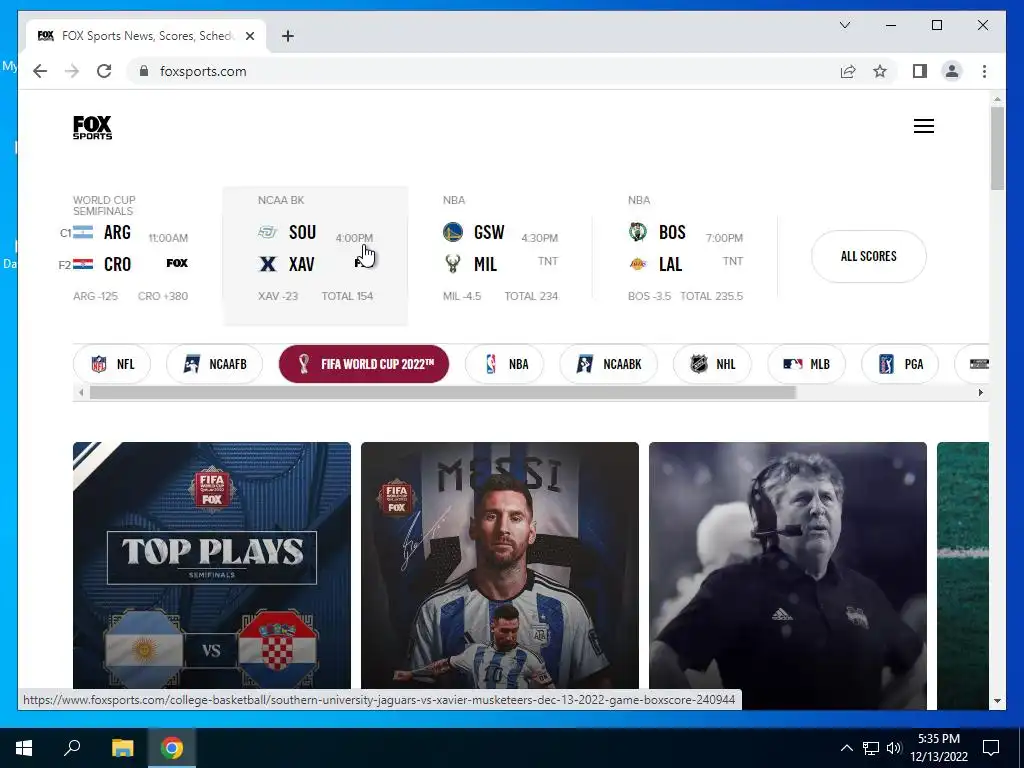Open the BOS vs LAL game
The width and height of the screenshot is (1024, 768).
(685, 256)
